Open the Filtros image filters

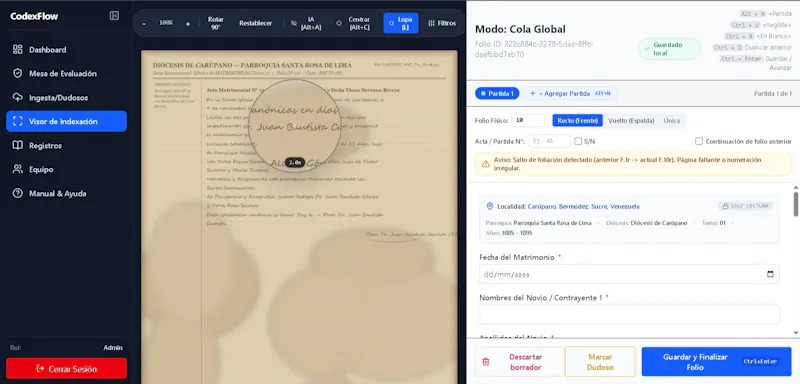(x=442, y=23)
